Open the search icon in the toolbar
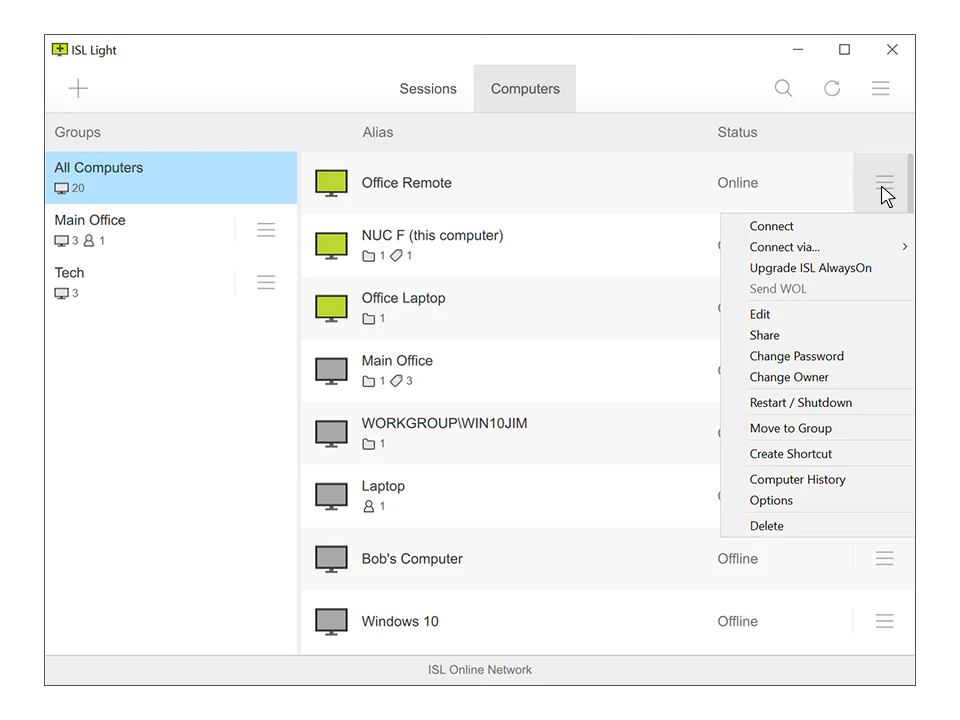The image size is (960, 720). tap(783, 88)
